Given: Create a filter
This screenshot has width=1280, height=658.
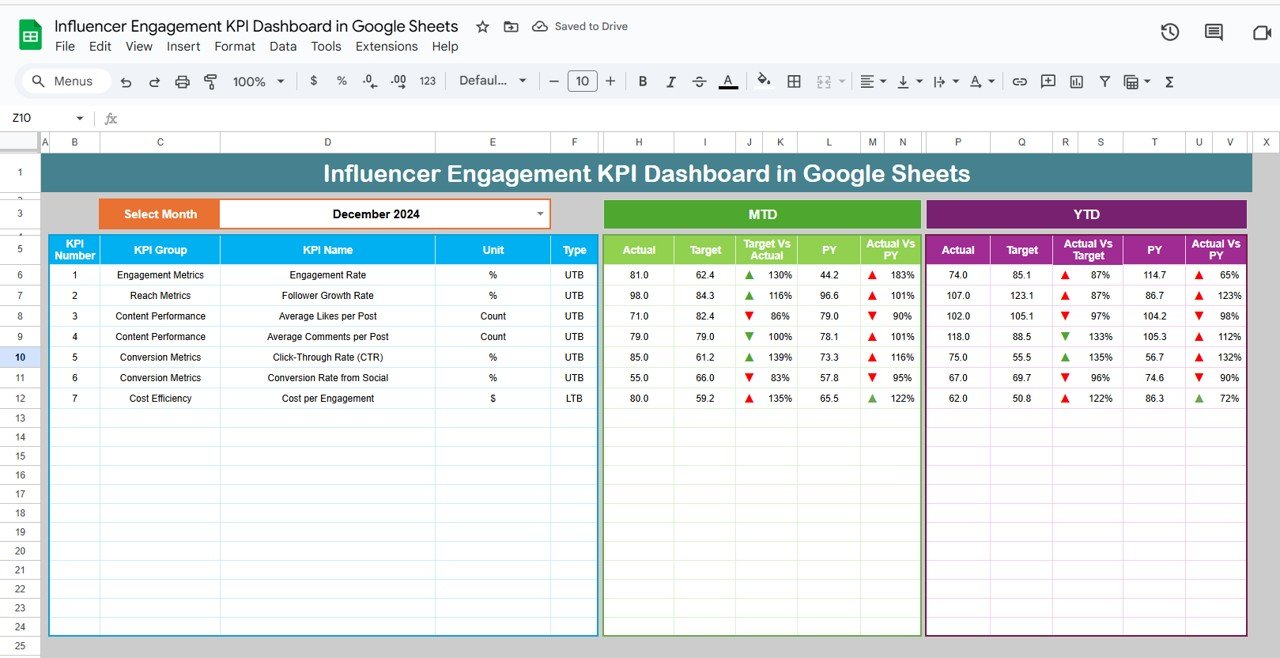Looking at the screenshot, I should pos(1104,81).
